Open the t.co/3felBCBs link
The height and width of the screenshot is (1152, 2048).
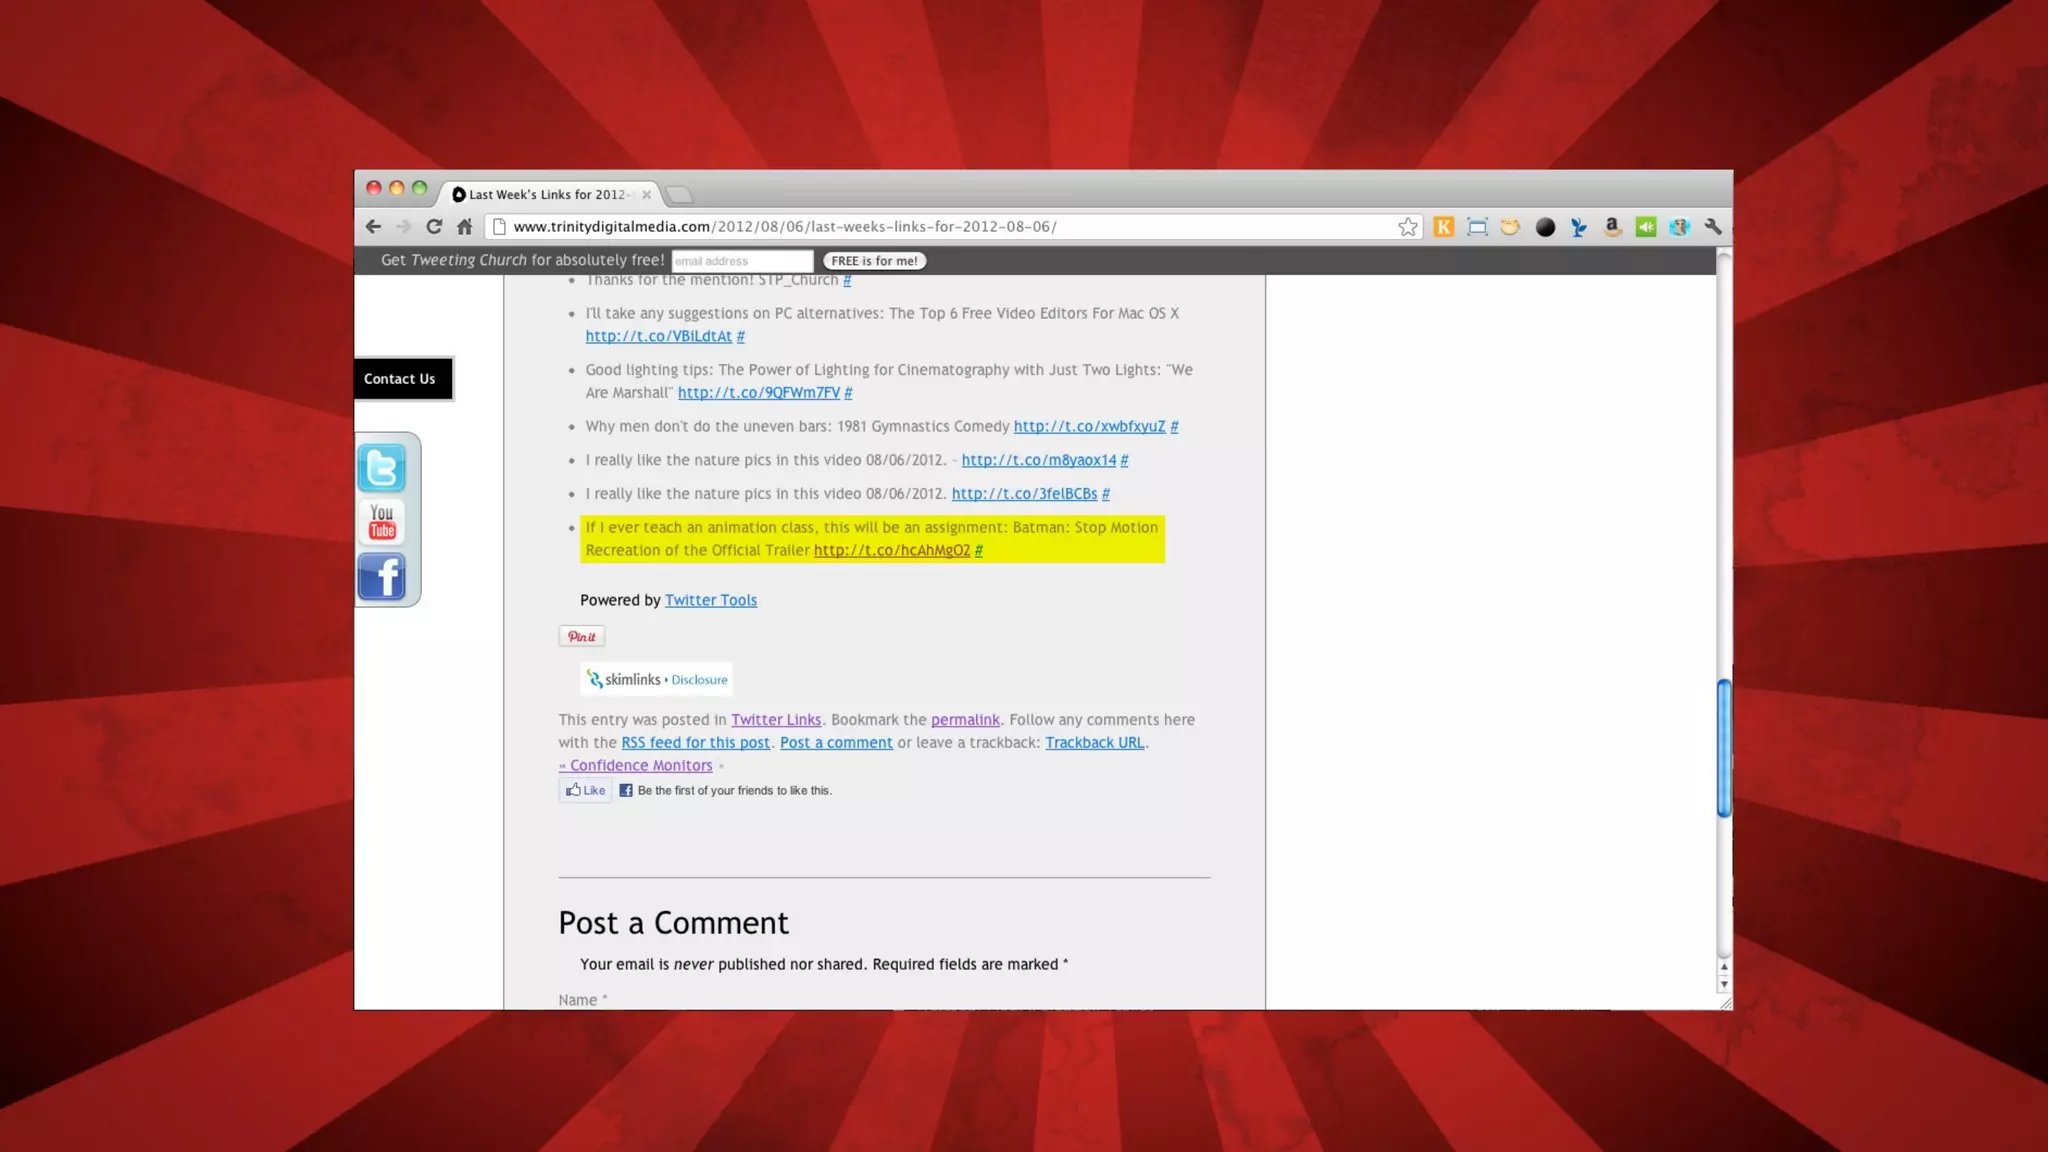point(1024,494)
